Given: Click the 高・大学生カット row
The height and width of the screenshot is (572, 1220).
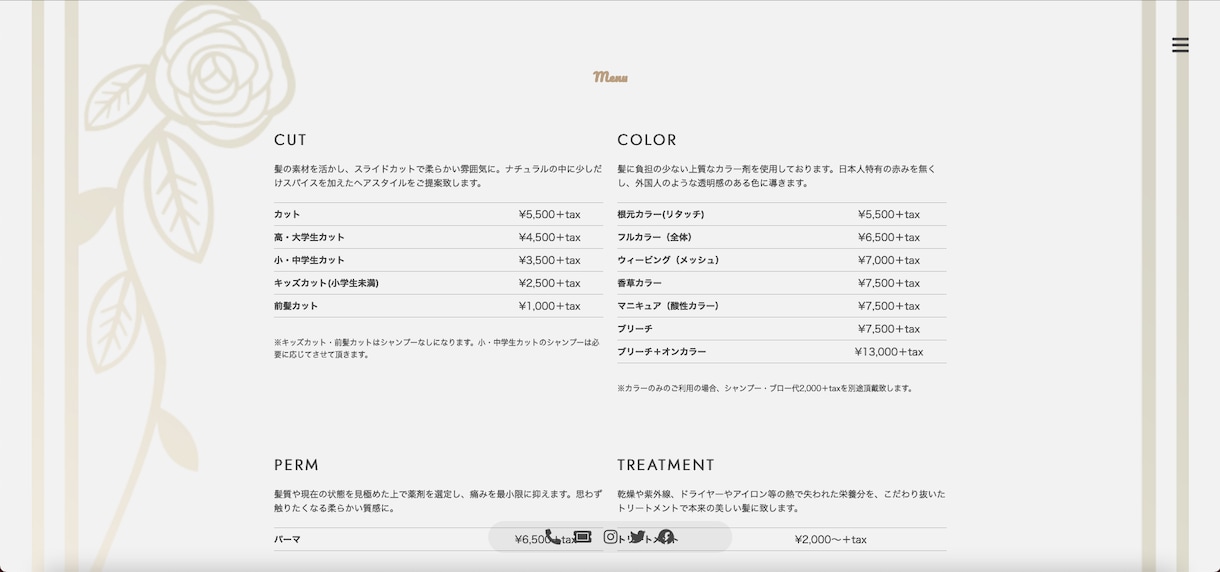Looking at the screenshot, I should tap(438, 237).
